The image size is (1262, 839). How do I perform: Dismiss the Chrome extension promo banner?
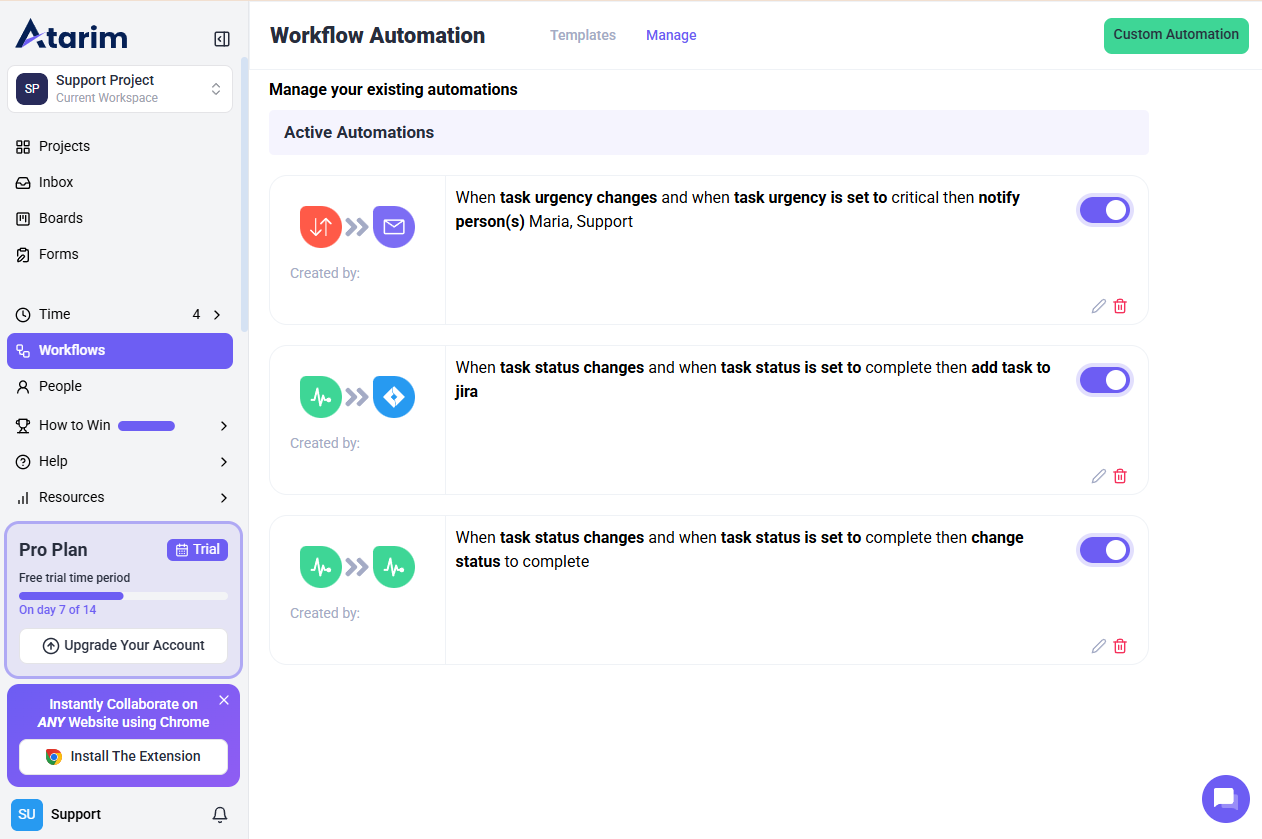pyautogui.click(x=224, y=700)
